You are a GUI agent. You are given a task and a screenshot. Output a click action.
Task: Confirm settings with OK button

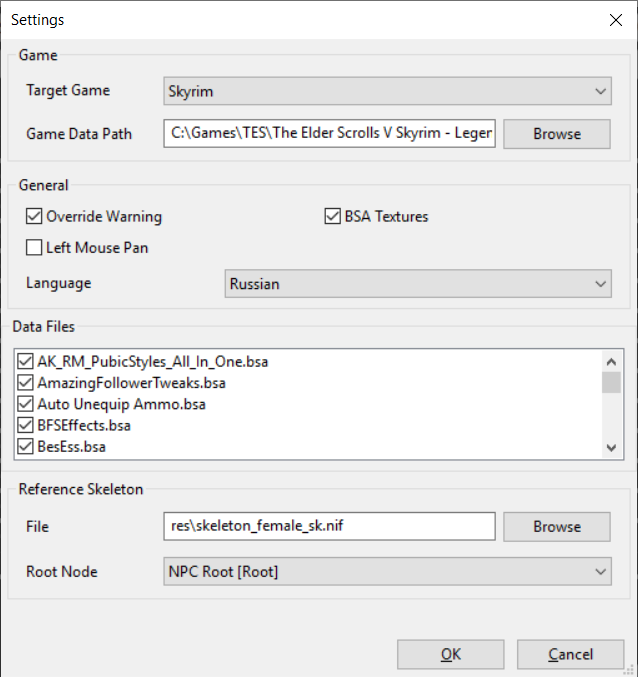[450, 655]
